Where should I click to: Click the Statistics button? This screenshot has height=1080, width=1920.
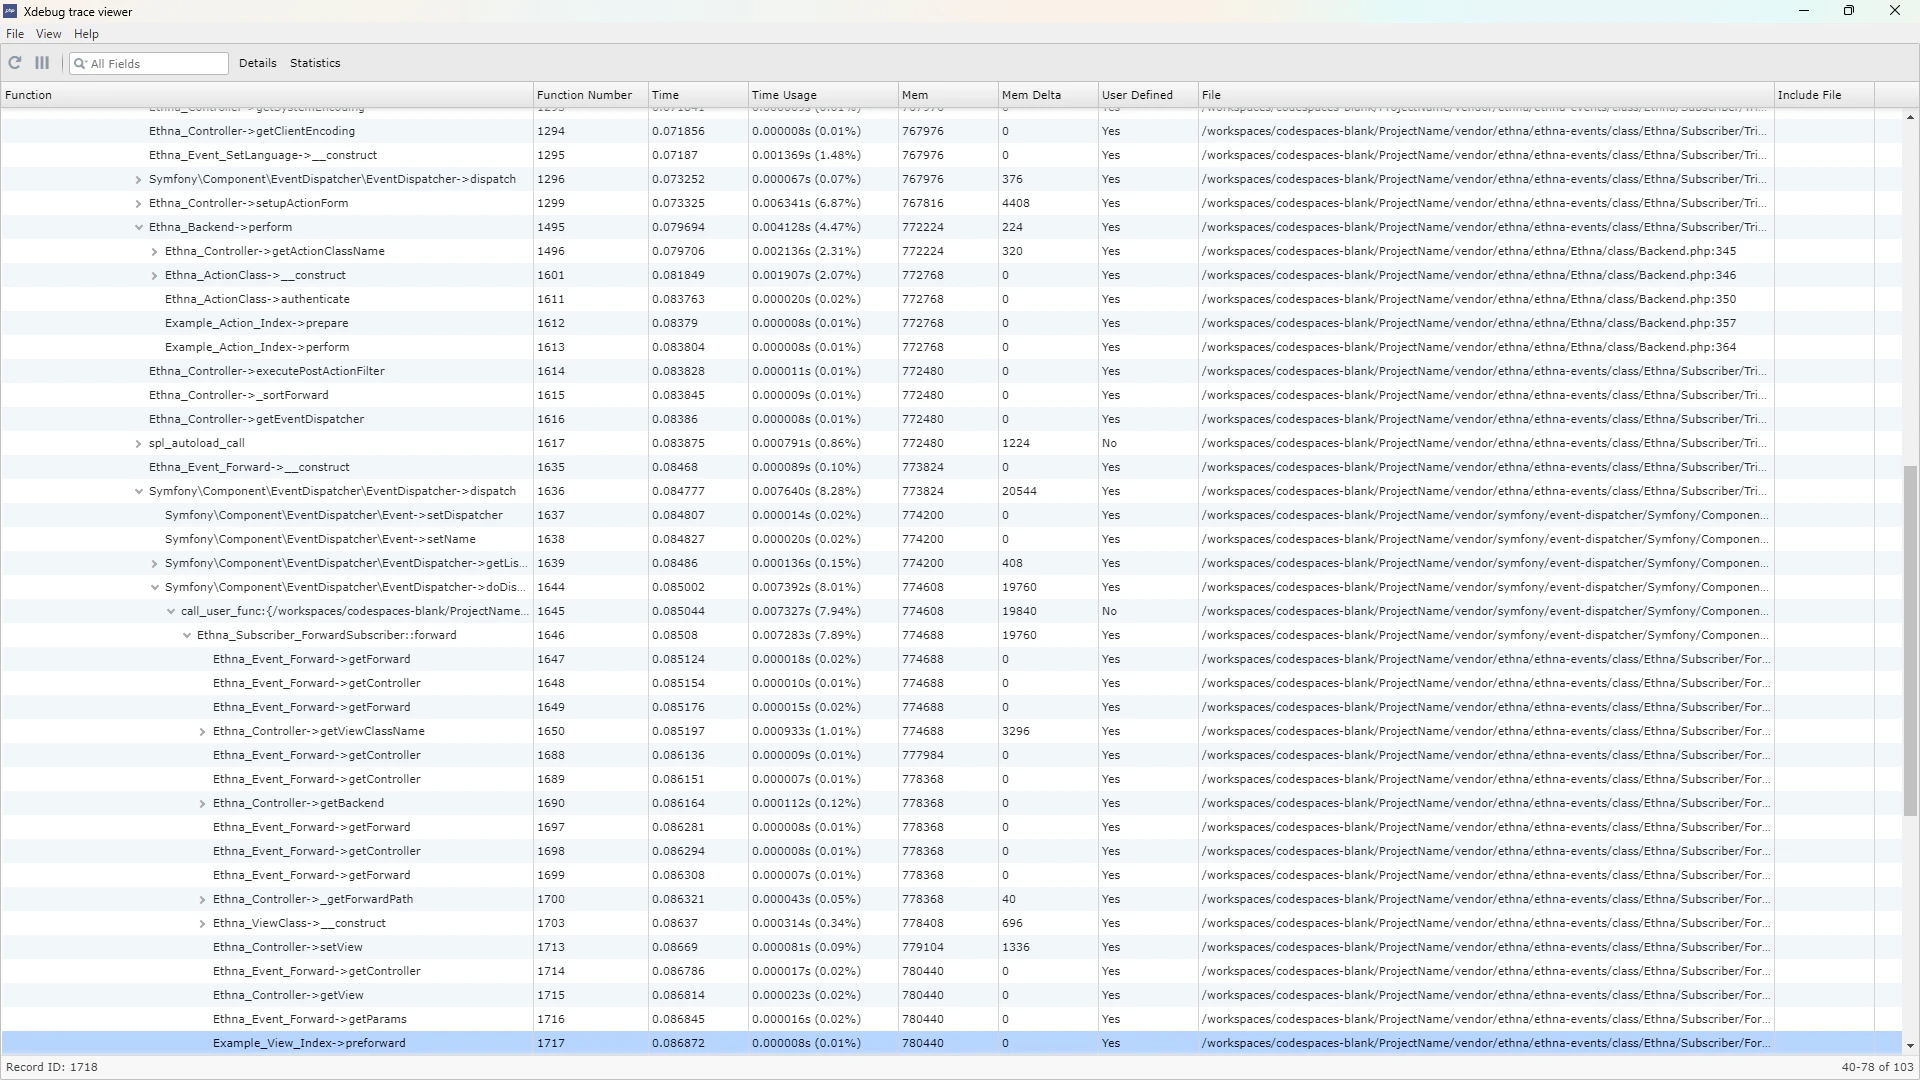(x=315, y=63)
